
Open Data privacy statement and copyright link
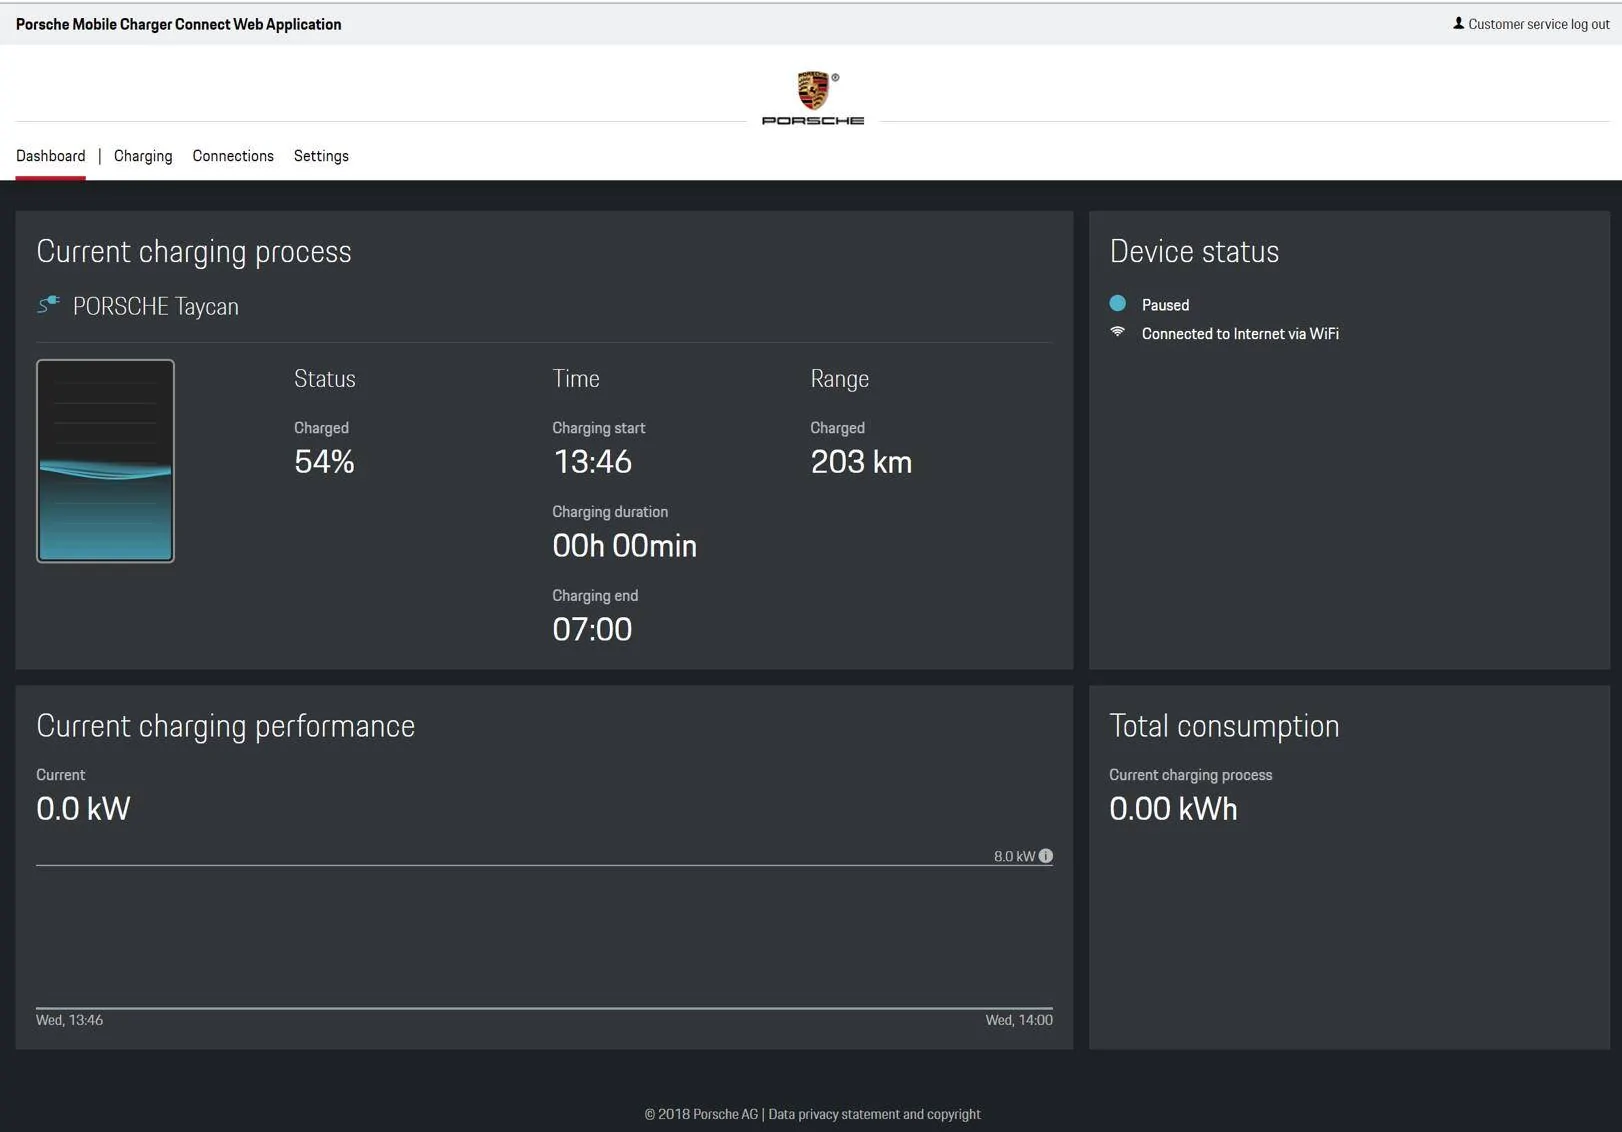pyautogui.click(x=874, y=1114)
